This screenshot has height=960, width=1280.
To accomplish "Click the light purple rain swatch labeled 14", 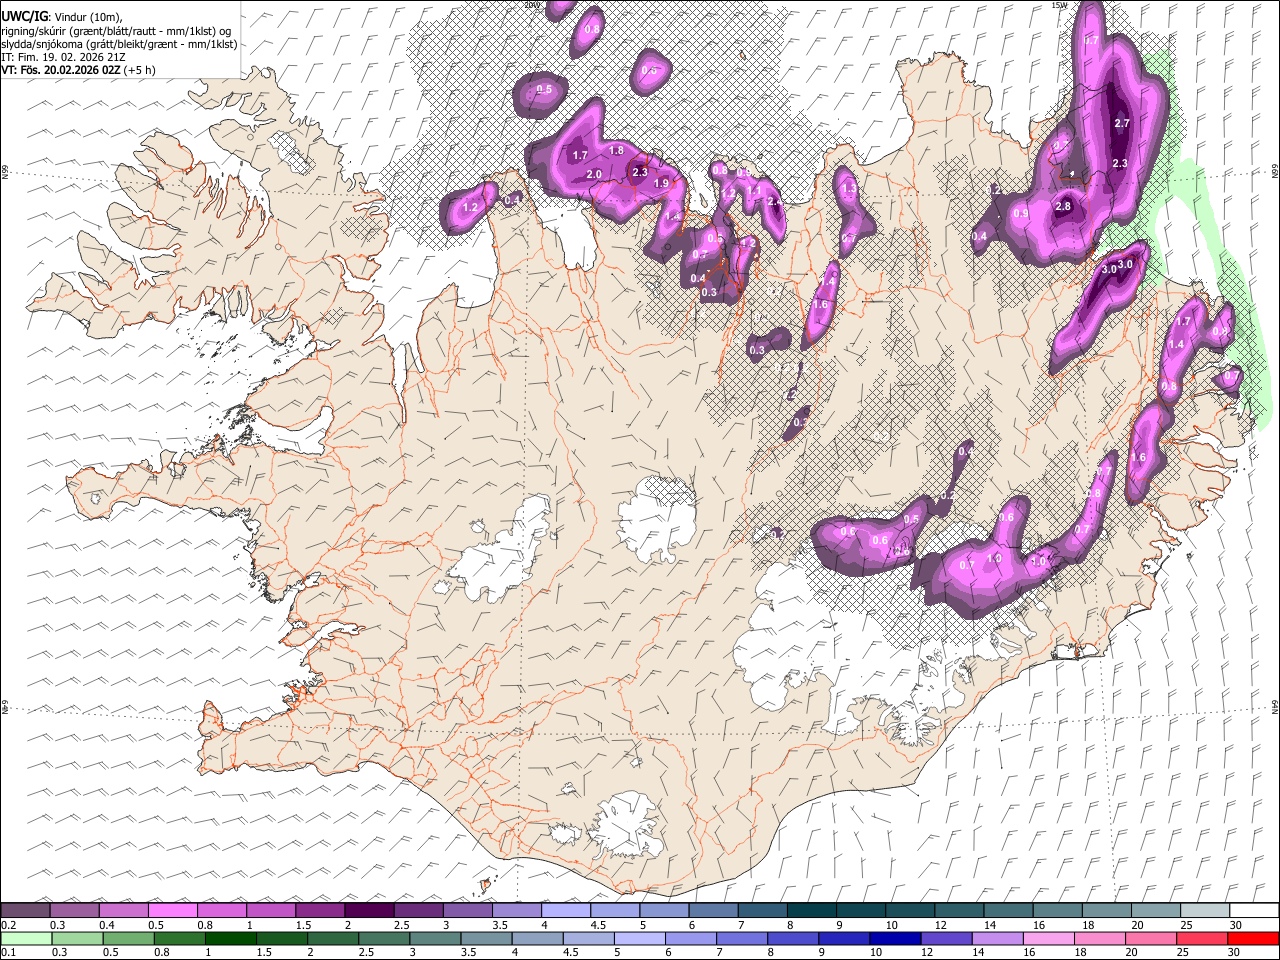I will click(997, 939).
